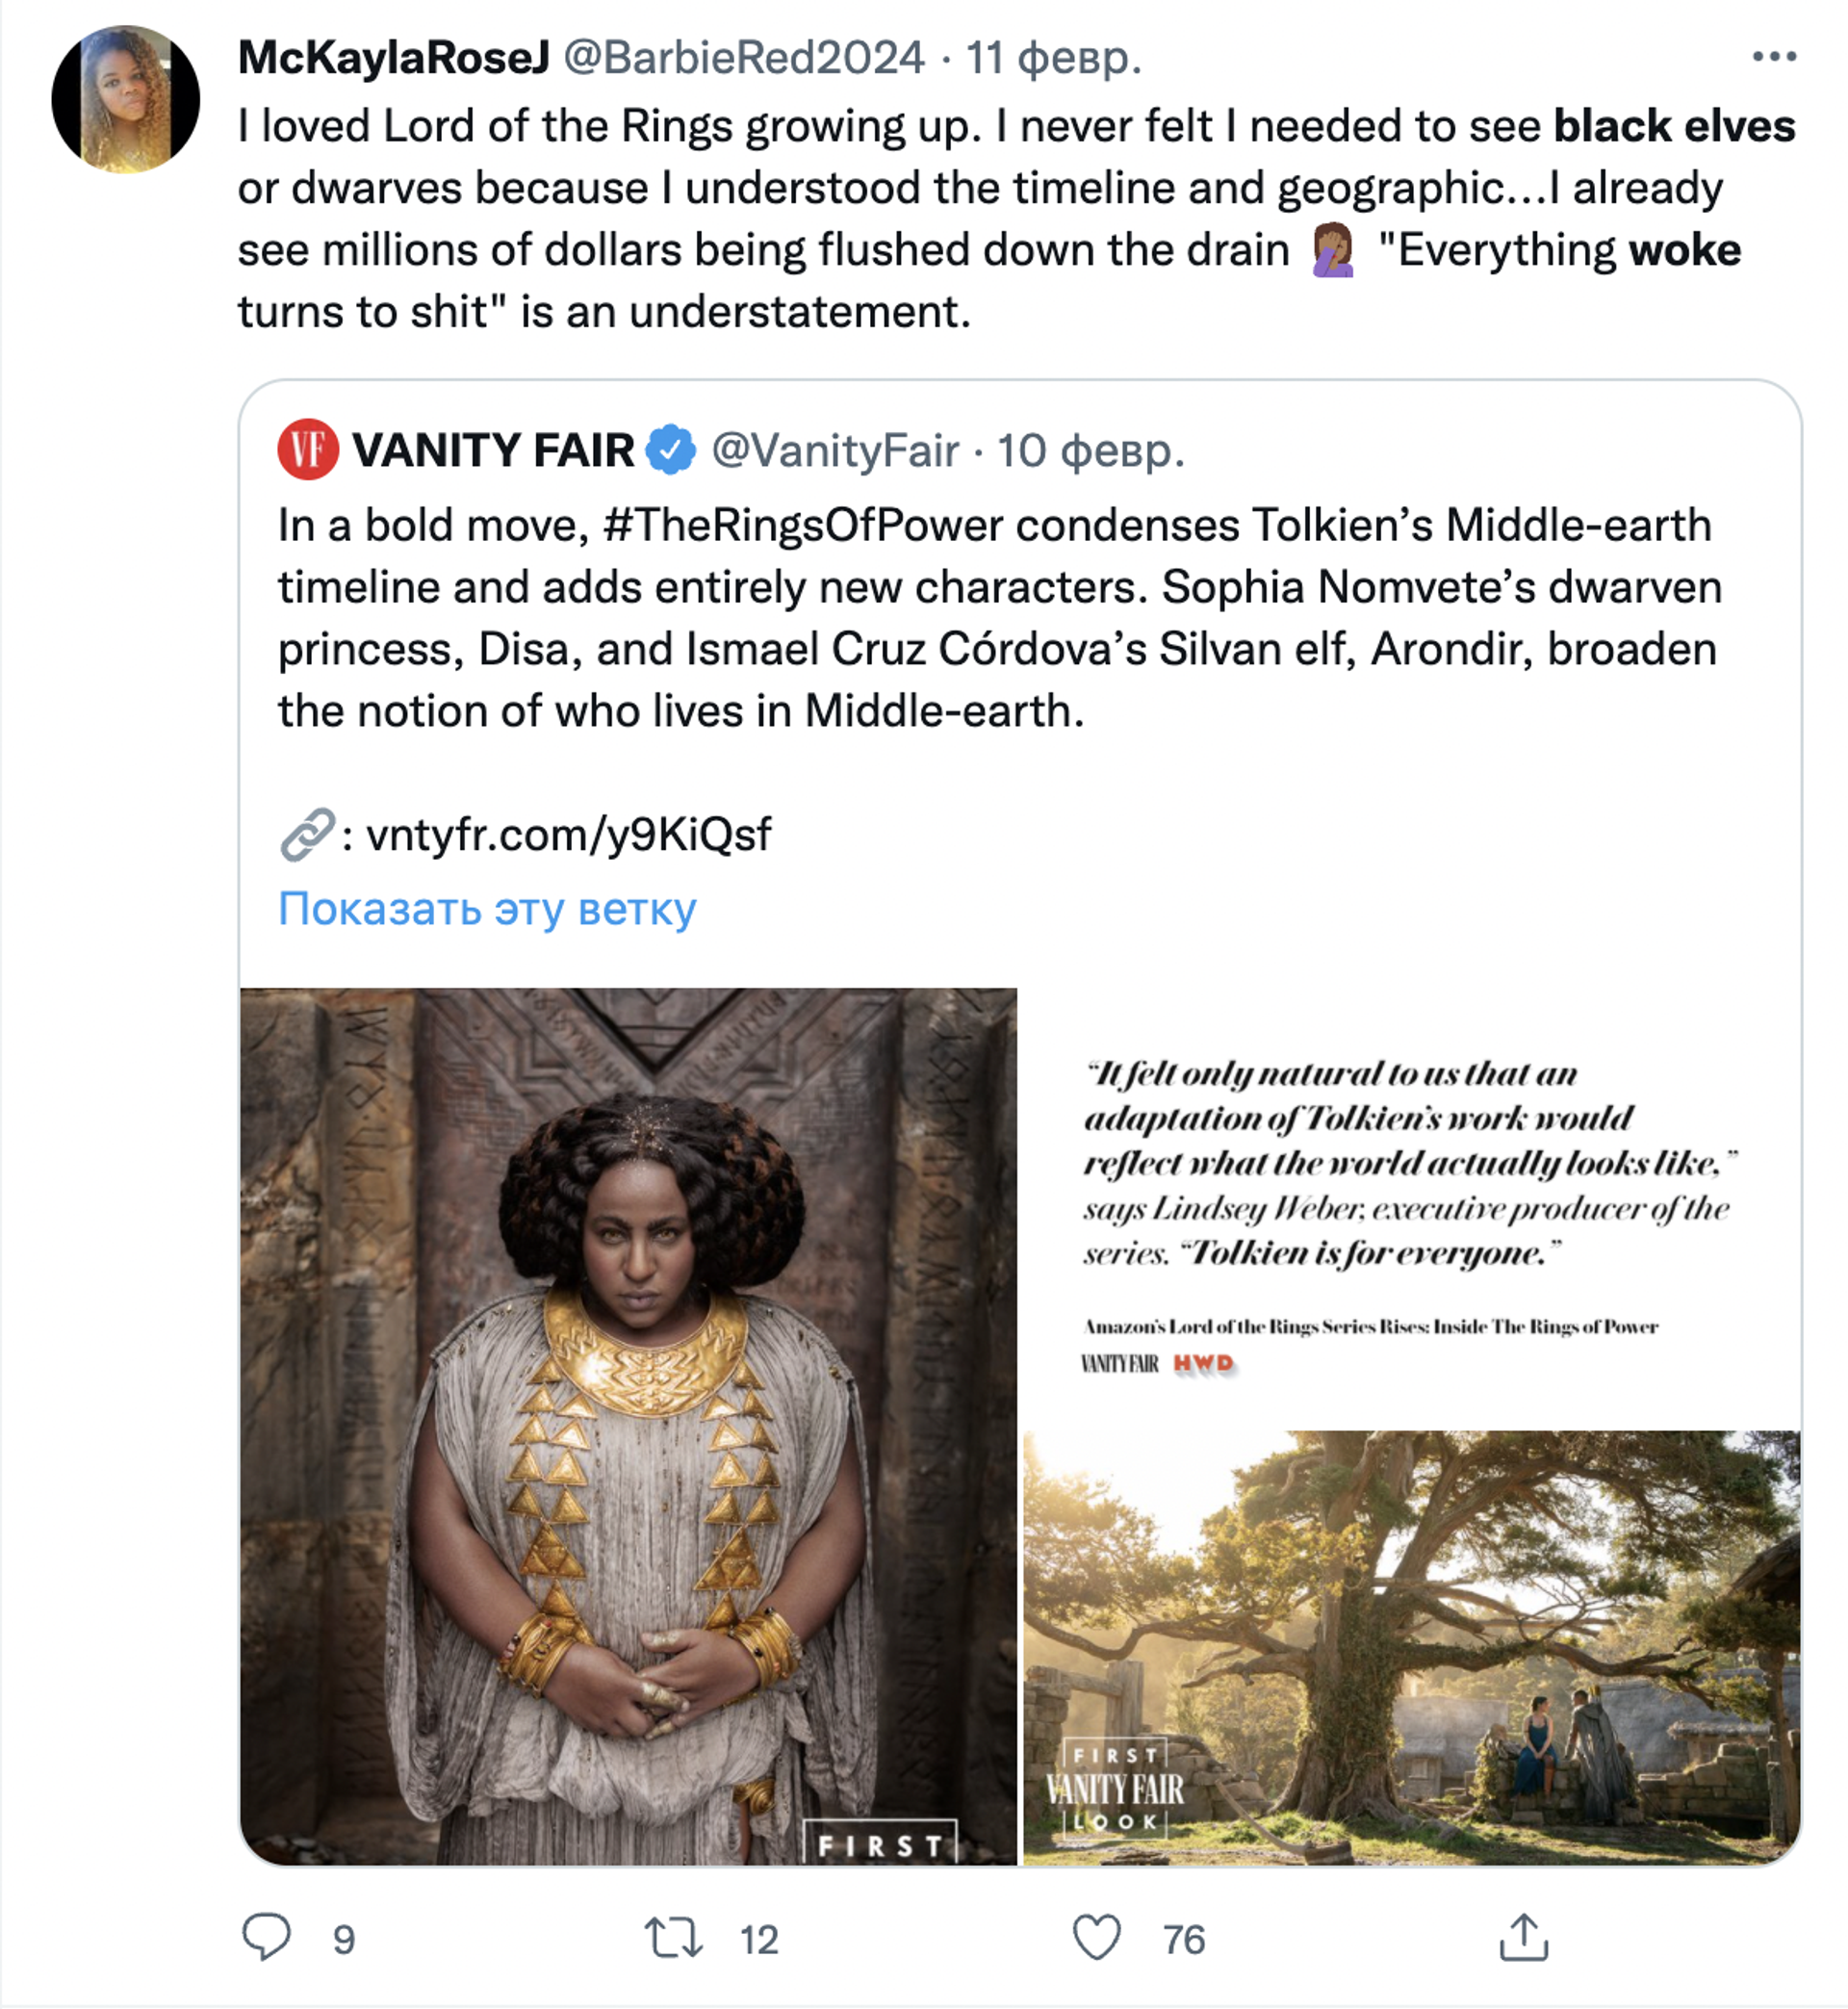The image size is (1848, 2009).
Task: Open the dwarven princess Disa photo
Action: tap(628, 1426)
